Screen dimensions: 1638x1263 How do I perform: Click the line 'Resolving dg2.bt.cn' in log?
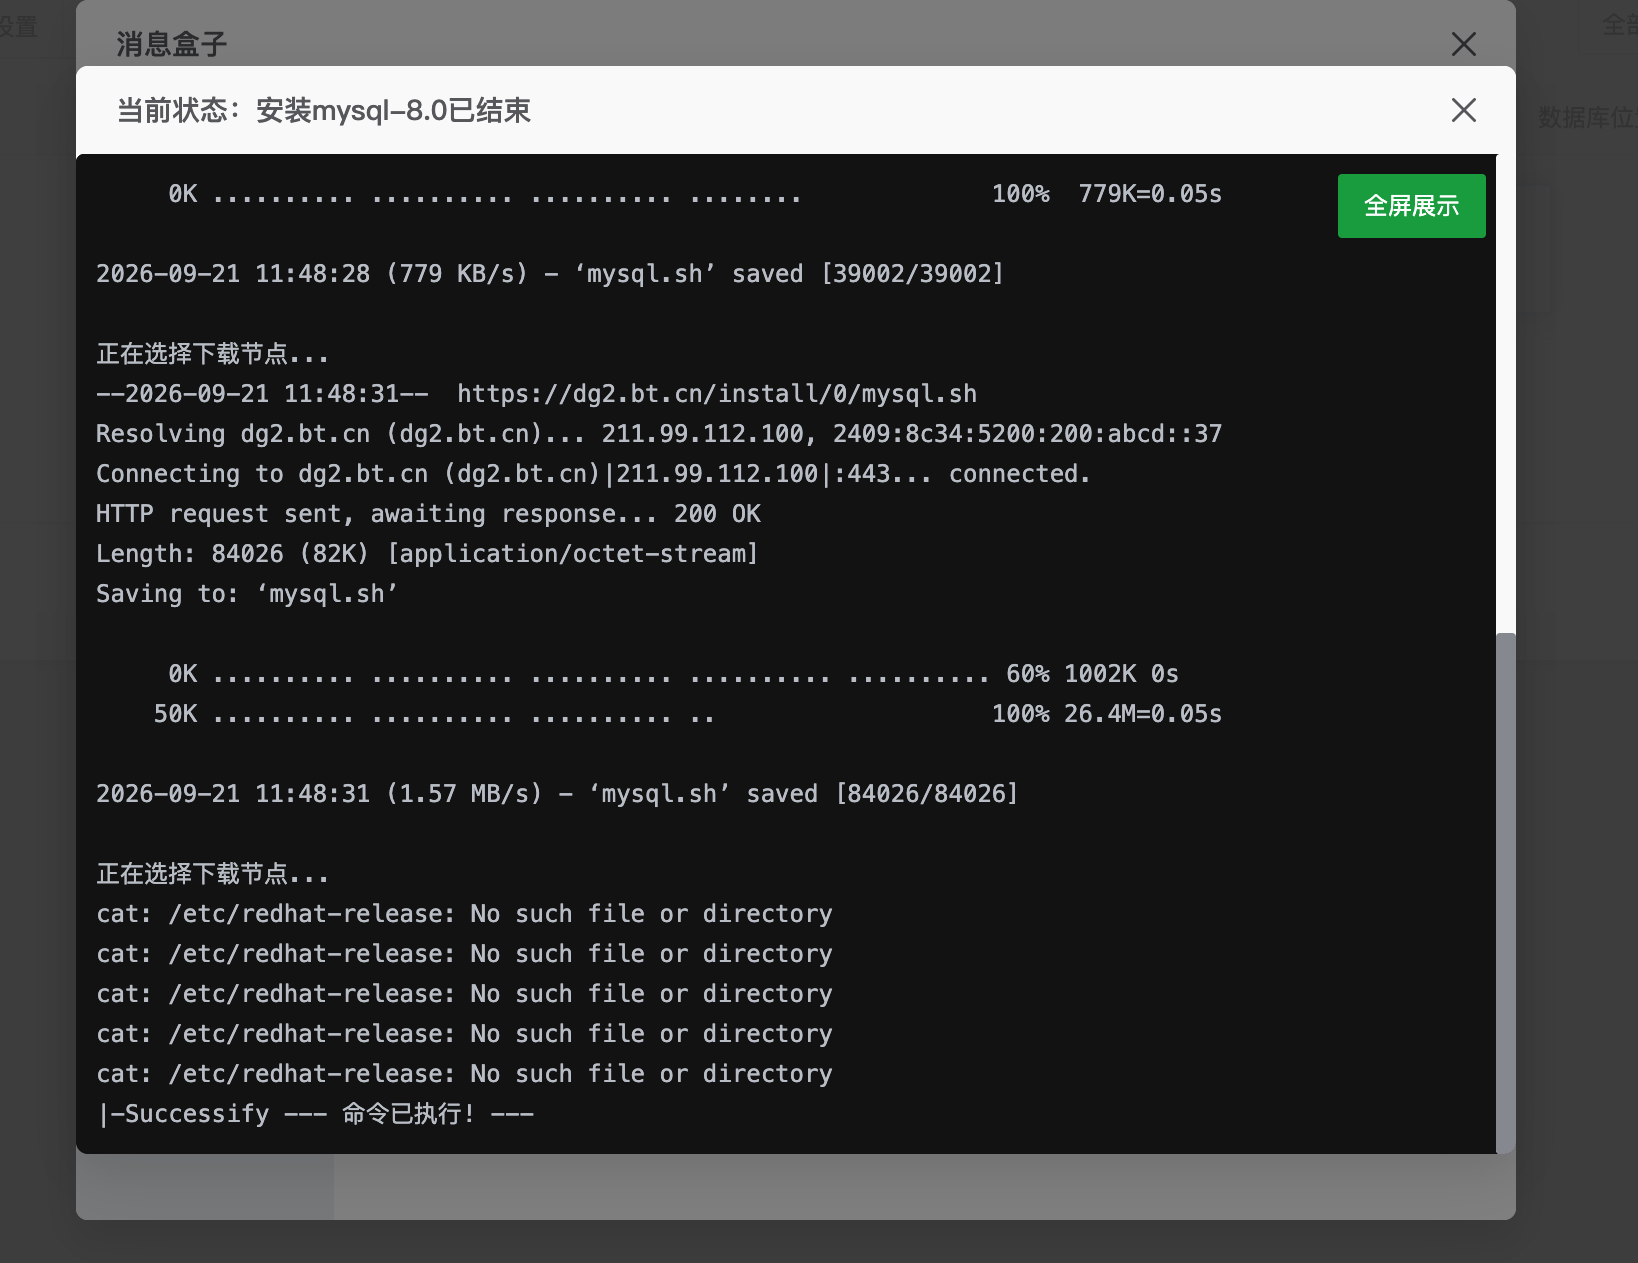coord(659,434)
